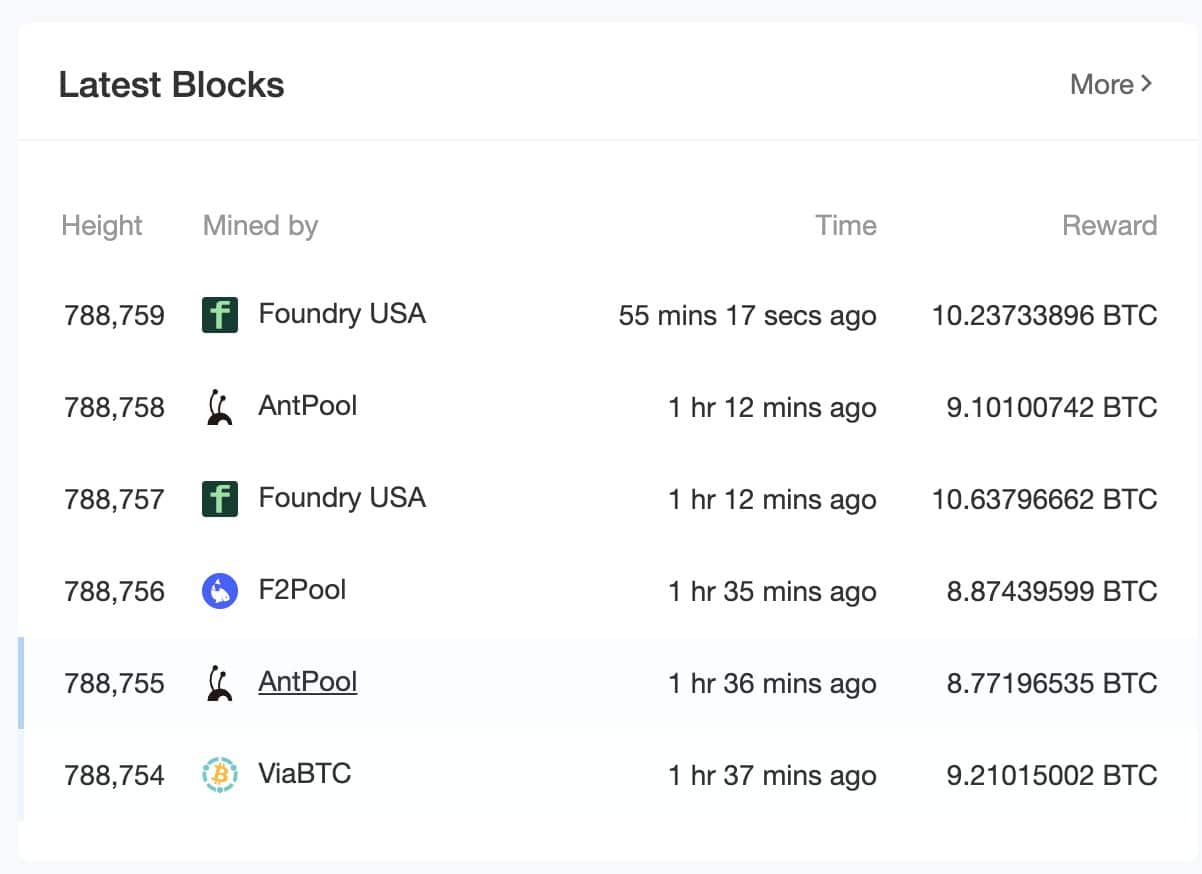
Task: Open More latest blocks link
Action: [x=1111, y=84]
